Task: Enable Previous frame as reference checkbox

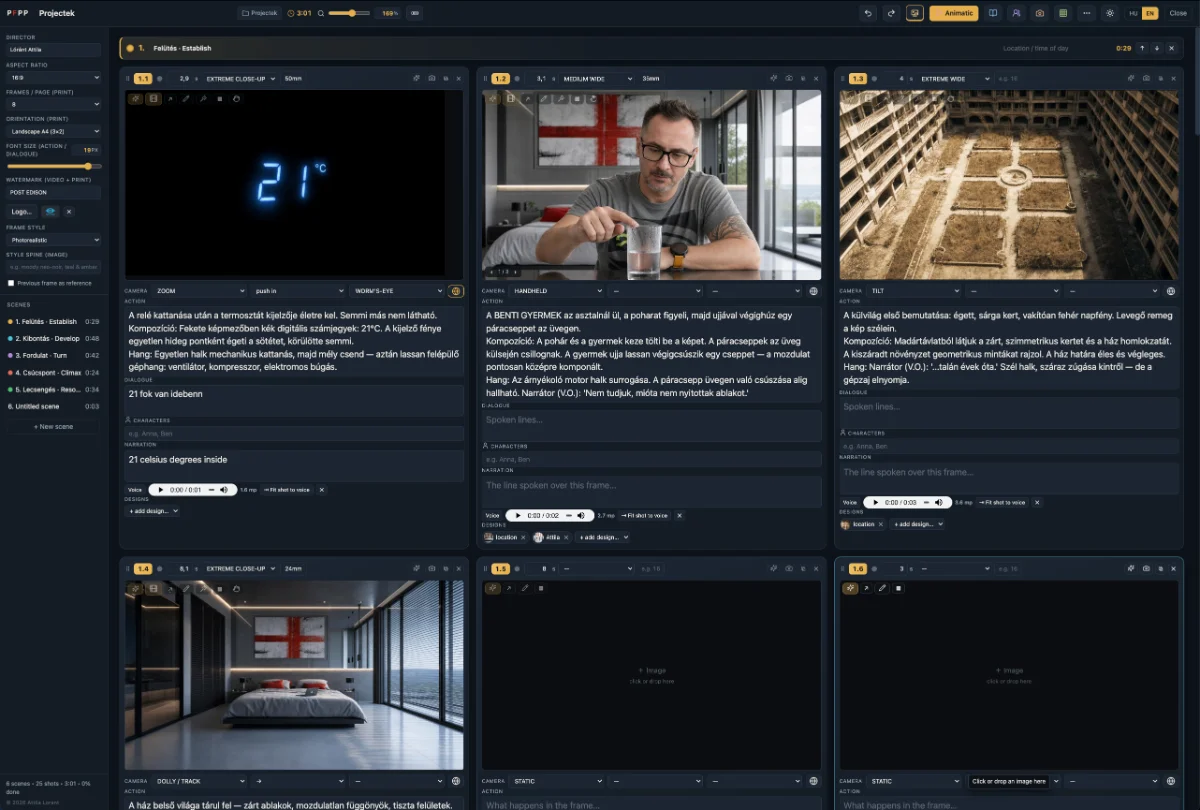Action: click(11, 283)
